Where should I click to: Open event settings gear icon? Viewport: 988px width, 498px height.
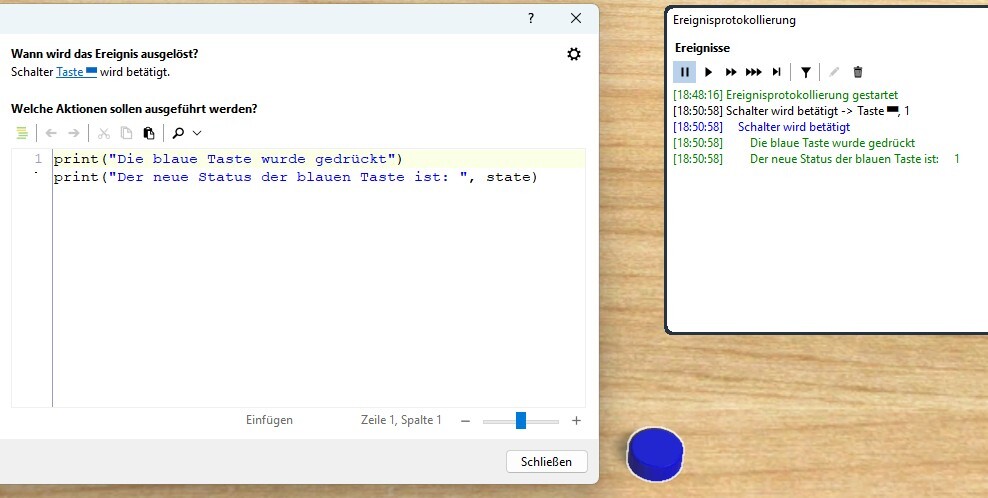[x=574, y=54]
